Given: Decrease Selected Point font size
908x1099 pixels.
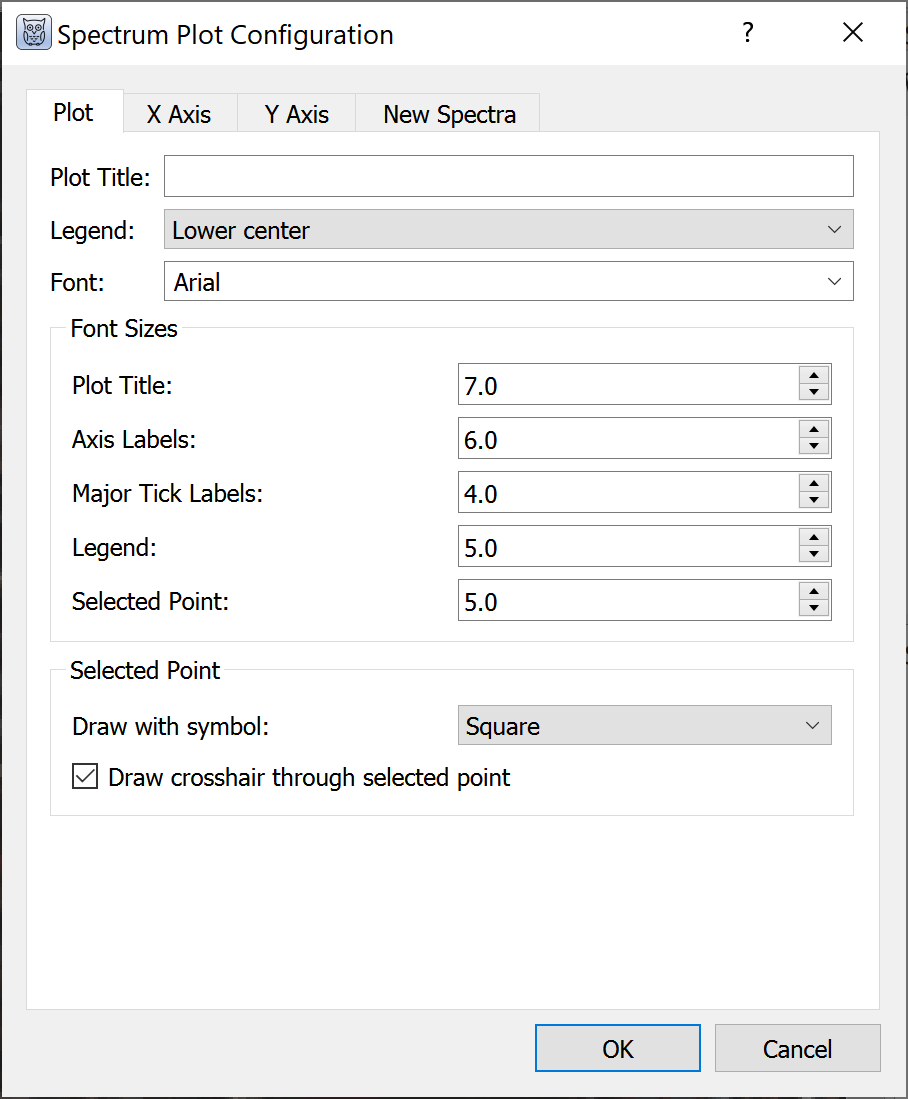Looking at the screenshot, I should pyautogui.click(x=815, y=609).
